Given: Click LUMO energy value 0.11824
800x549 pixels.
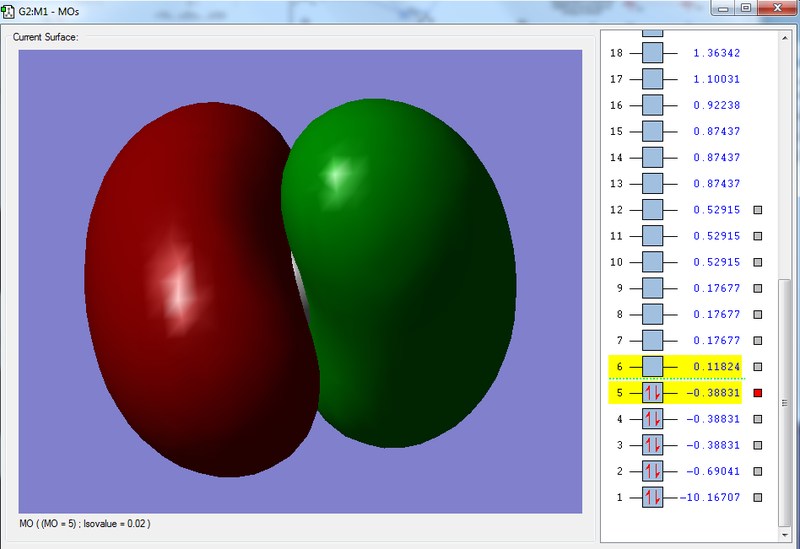Looking at the screenshot, I should (x=716, y=367).
